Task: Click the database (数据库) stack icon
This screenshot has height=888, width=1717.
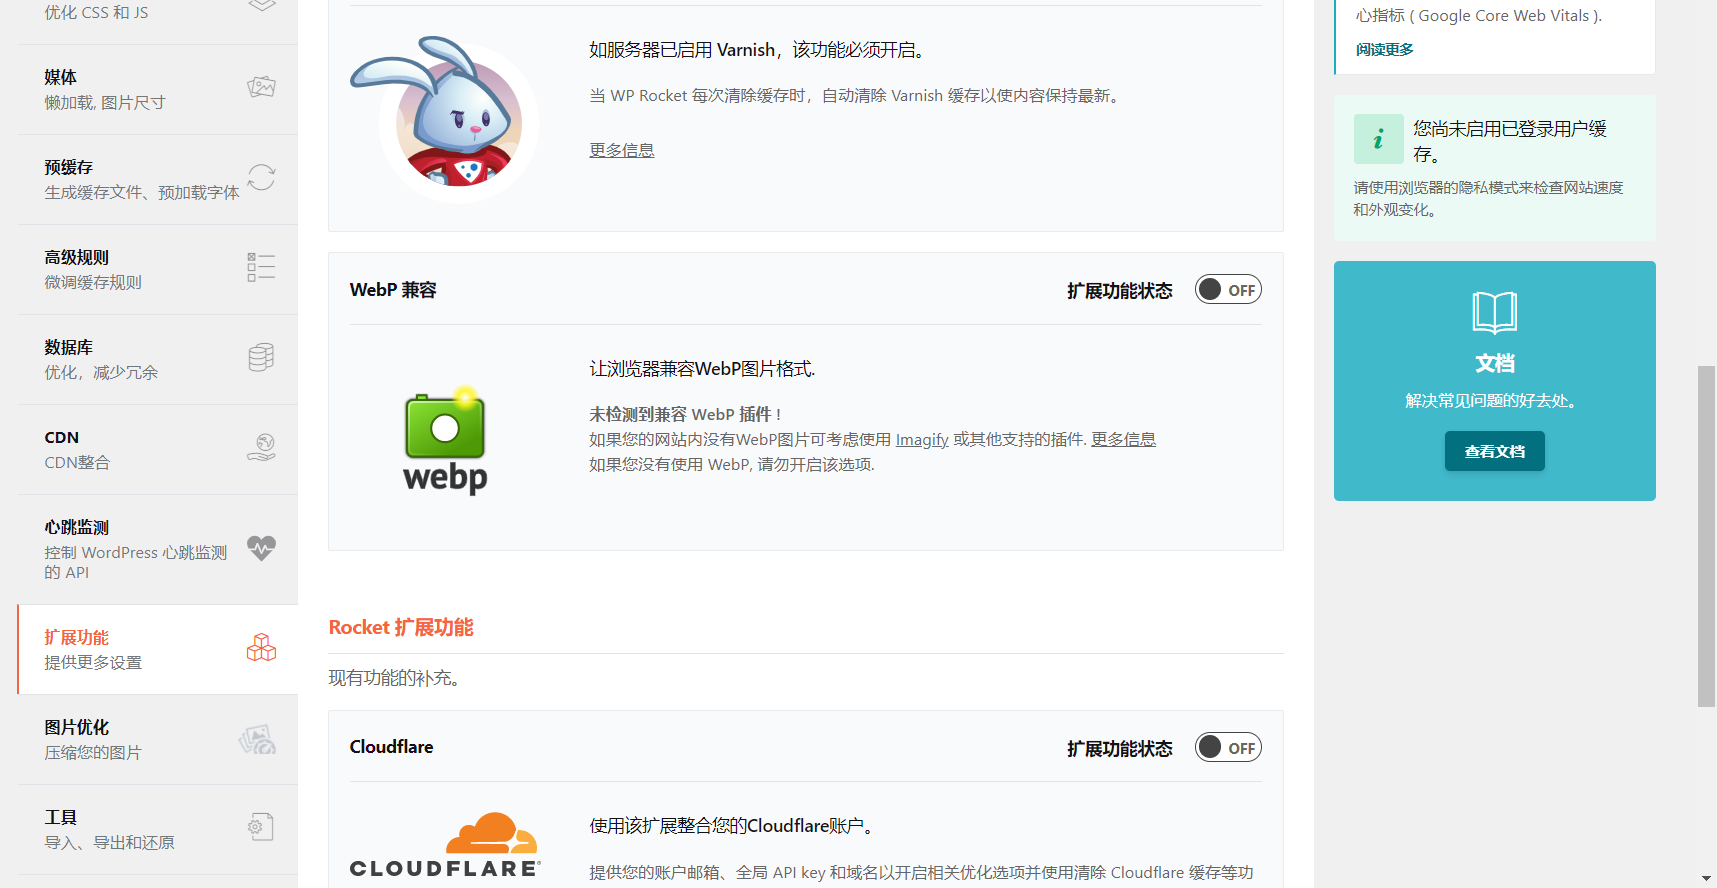Action: (261, 357)
